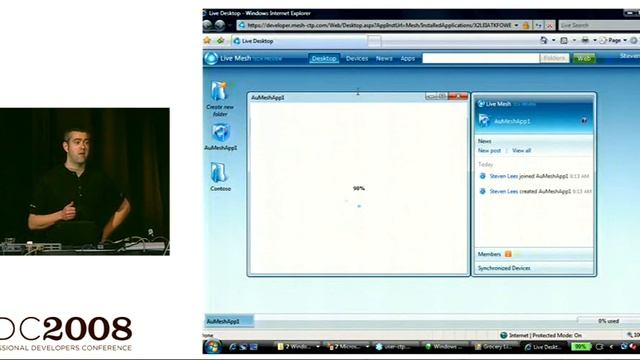
Task: Open the address bar history dropdown
Action: pyautogui.click(x=516, y=25)
